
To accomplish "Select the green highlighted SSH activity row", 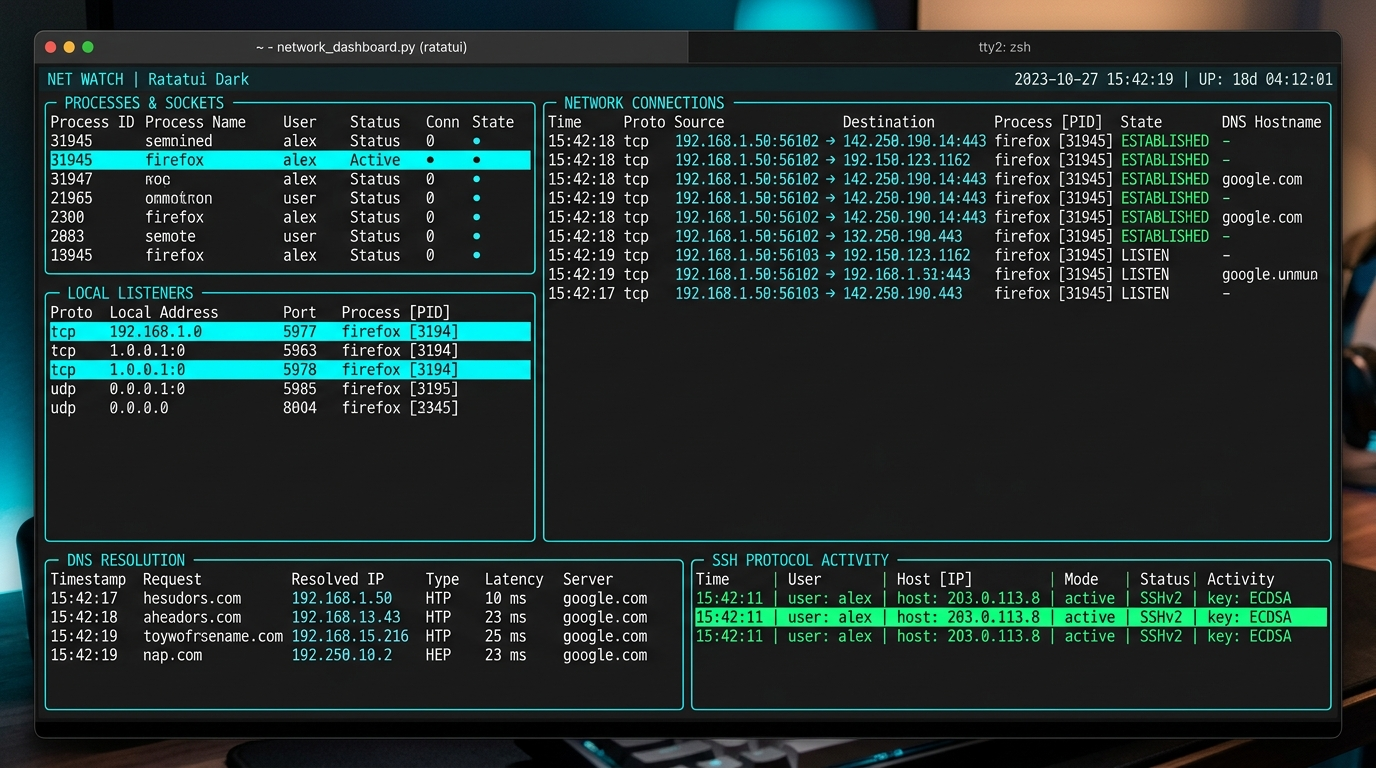I will pyautogui.click(x=1011, y=617).
